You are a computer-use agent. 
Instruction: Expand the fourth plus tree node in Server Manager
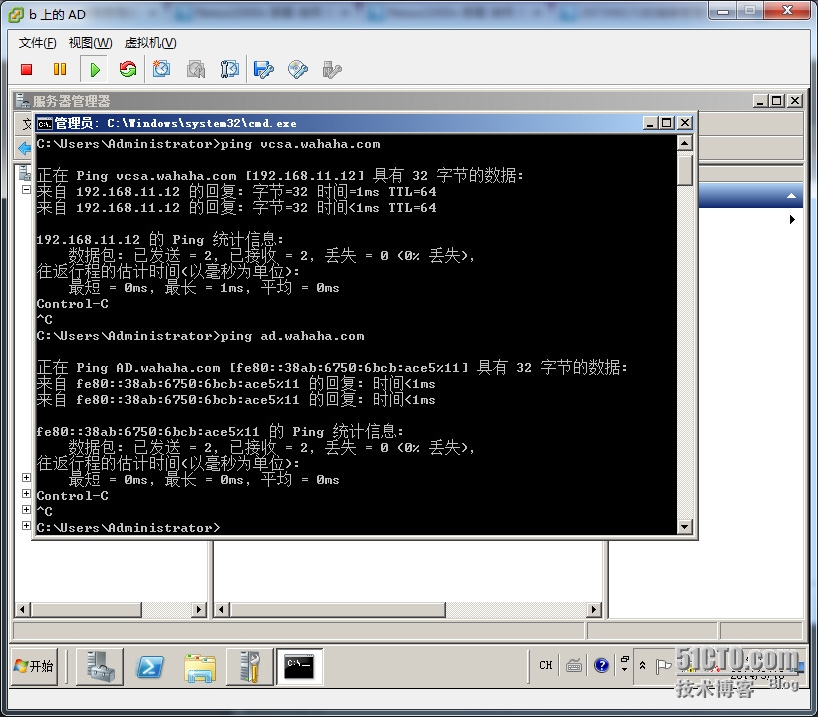(x=26, y=525)
